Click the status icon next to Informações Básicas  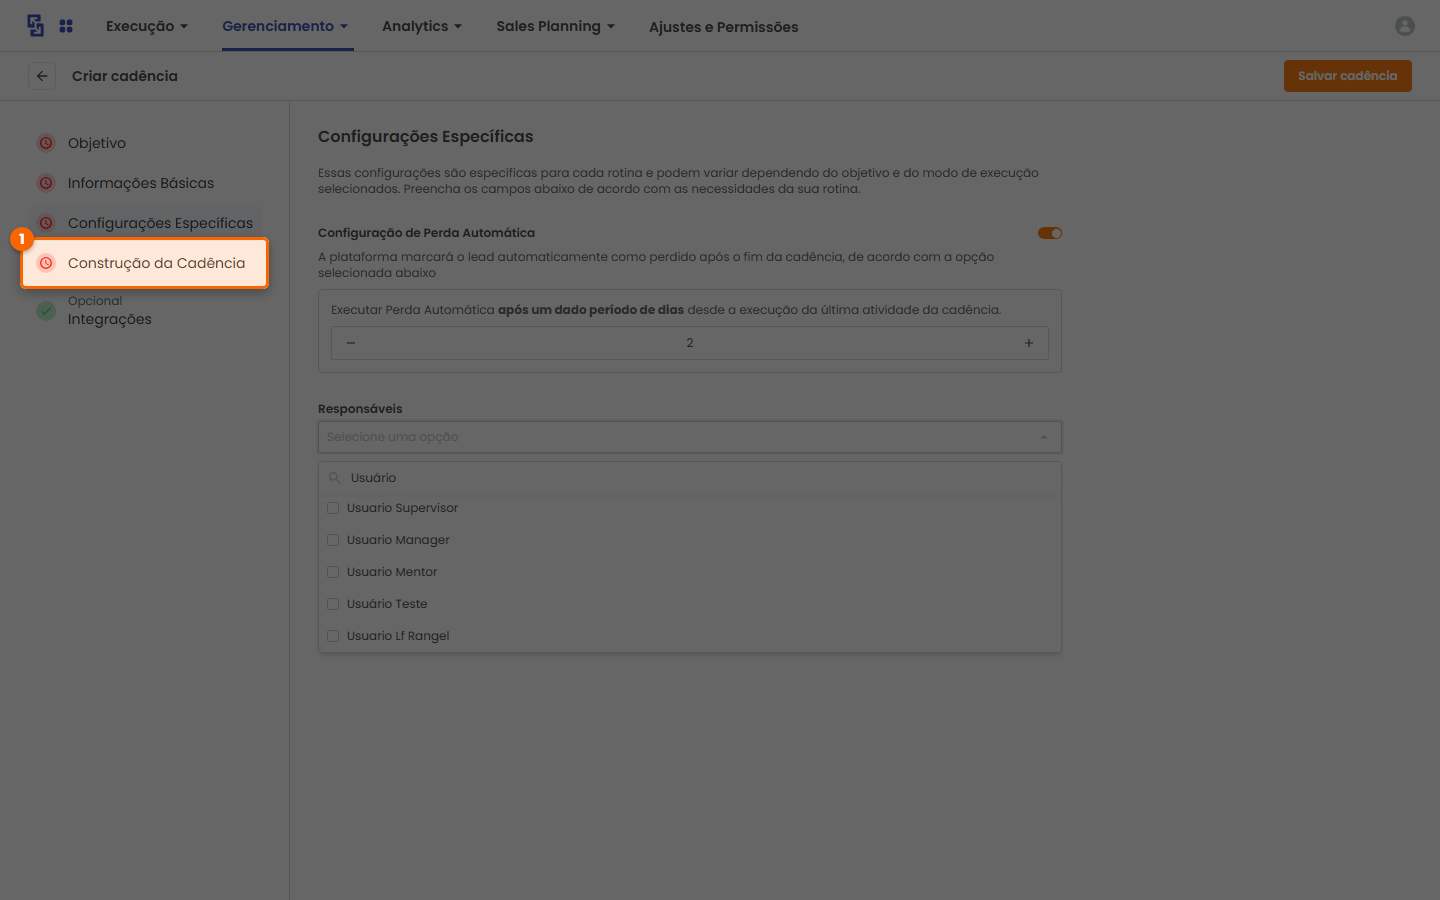coord(46,183)
